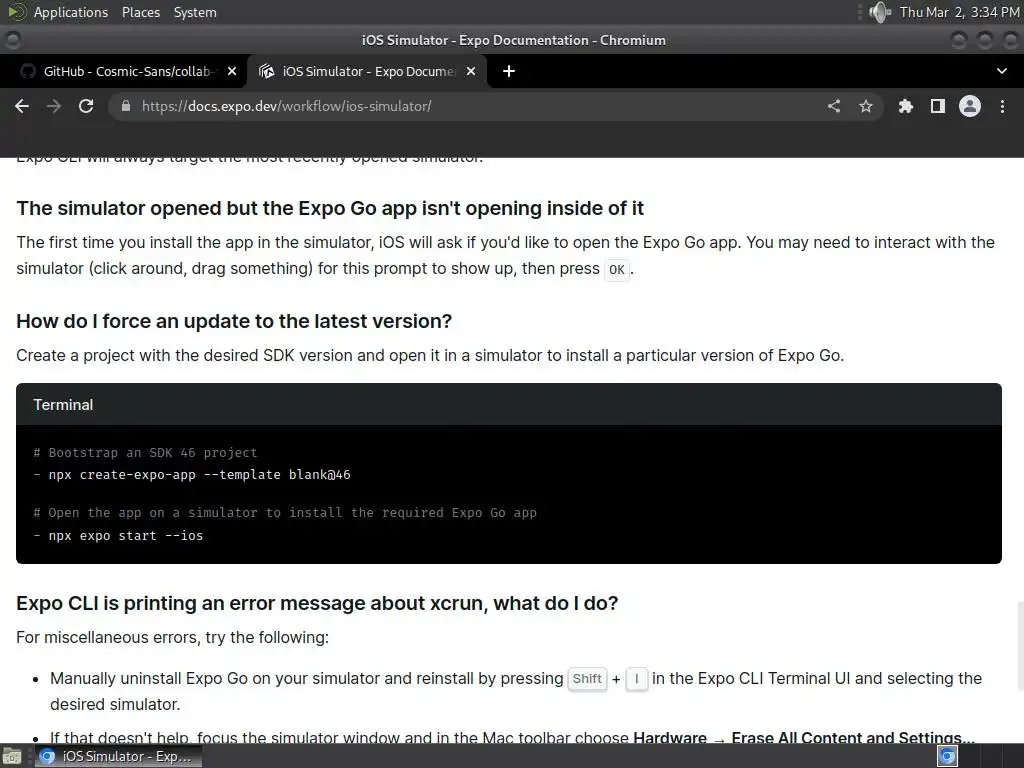The width and height of the screenshot is (1024, 768).
Task: Click the I key badge
Action: [x=637, y=679]
